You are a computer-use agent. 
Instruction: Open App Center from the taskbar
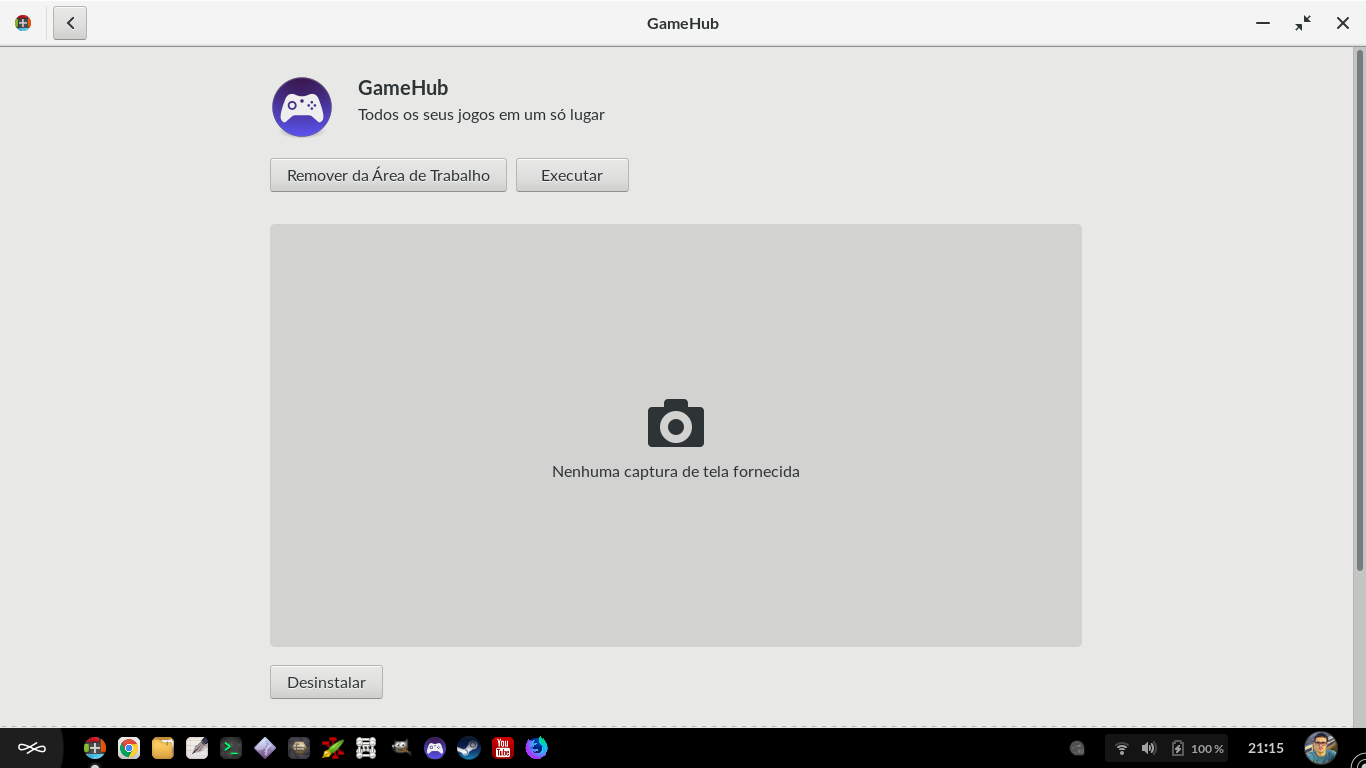pyautogui.click(x=95, y=748)
